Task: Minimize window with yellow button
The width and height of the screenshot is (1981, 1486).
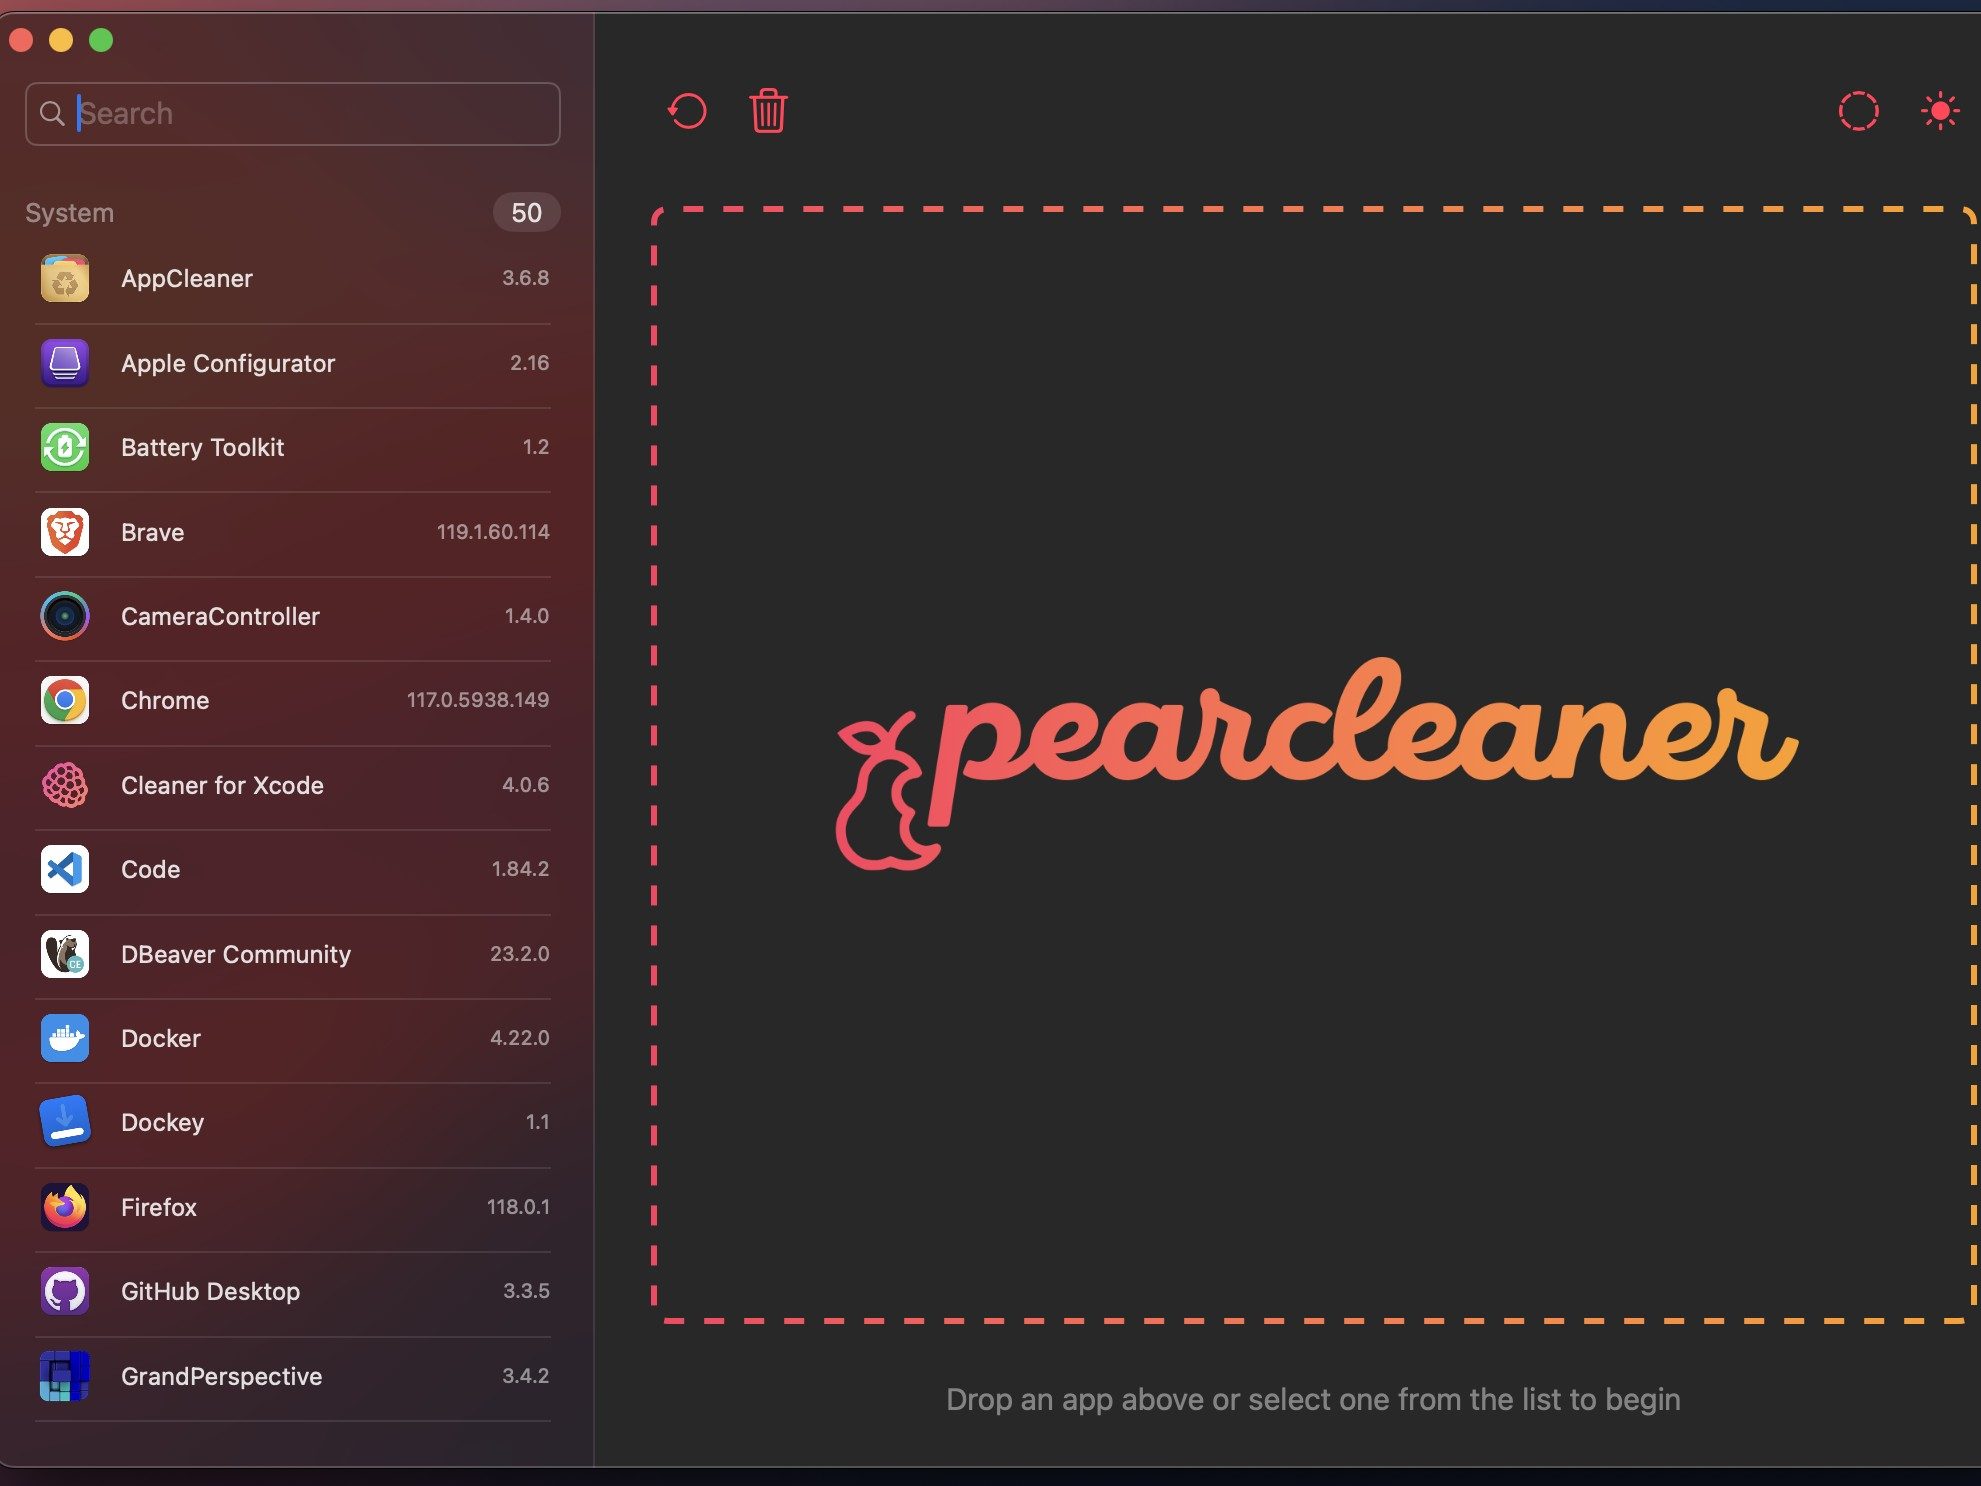Action: (61, 40)
